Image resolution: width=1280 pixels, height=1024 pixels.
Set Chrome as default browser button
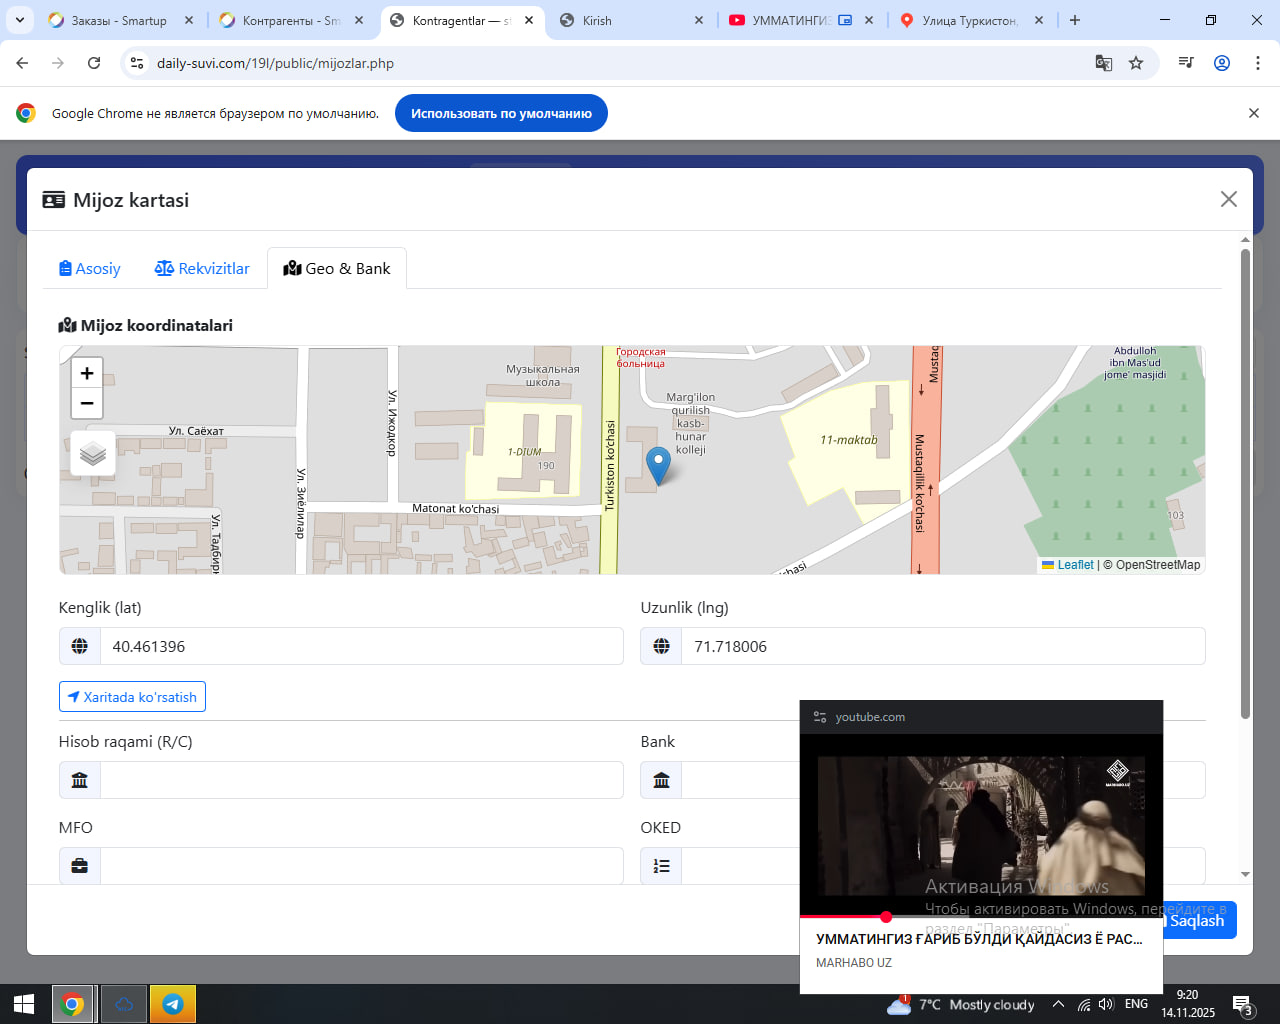pyautogui.click(x=501, y=113)
